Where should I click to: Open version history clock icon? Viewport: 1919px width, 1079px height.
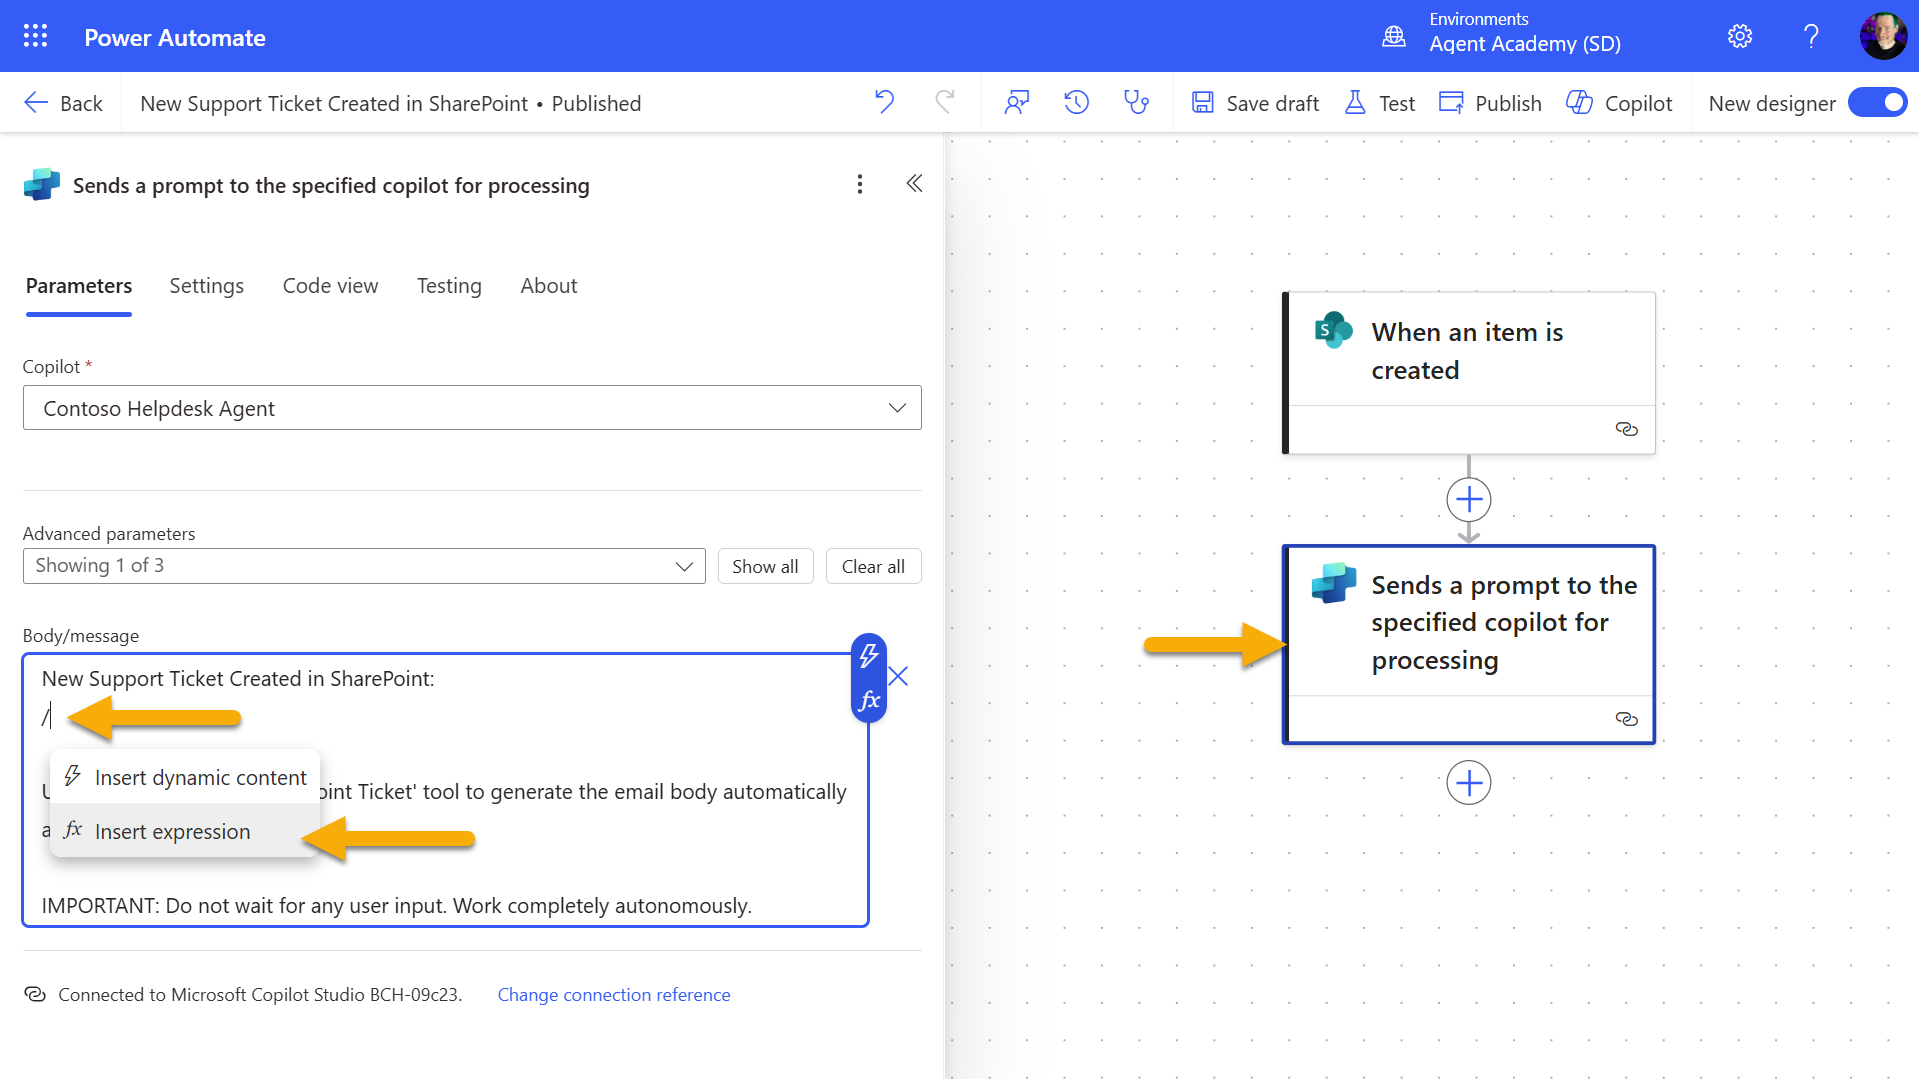point(1076,103)
